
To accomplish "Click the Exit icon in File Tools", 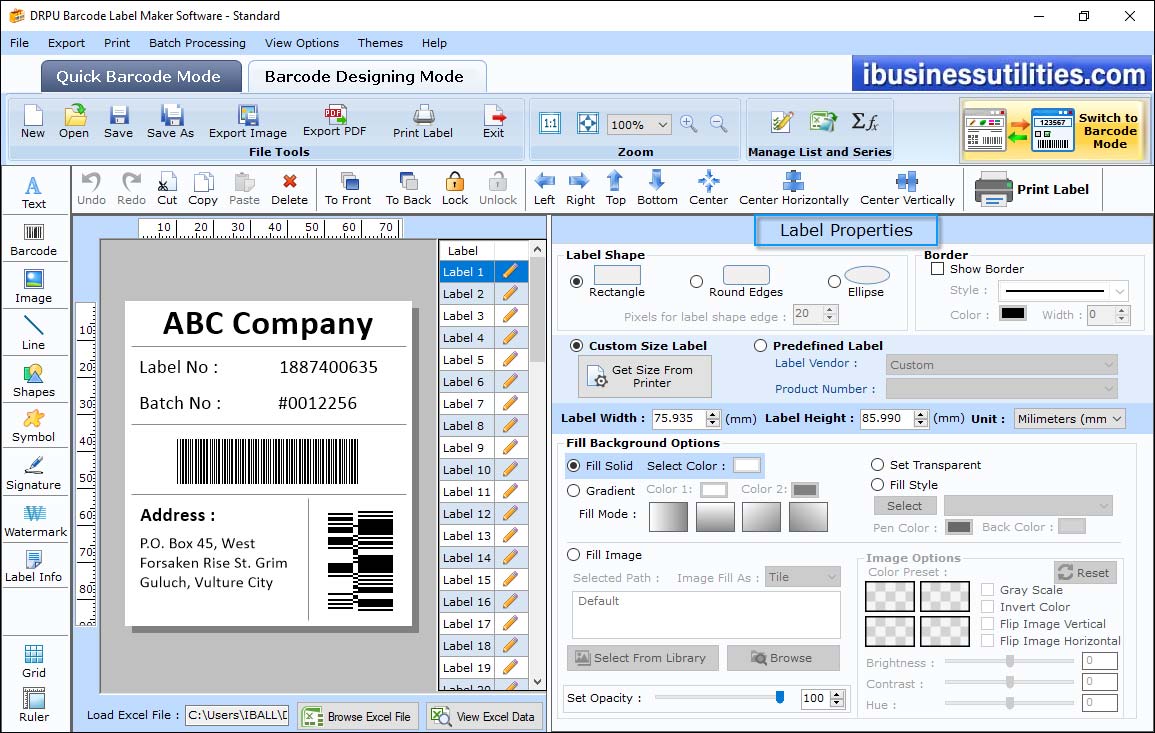I will [494, 122].
